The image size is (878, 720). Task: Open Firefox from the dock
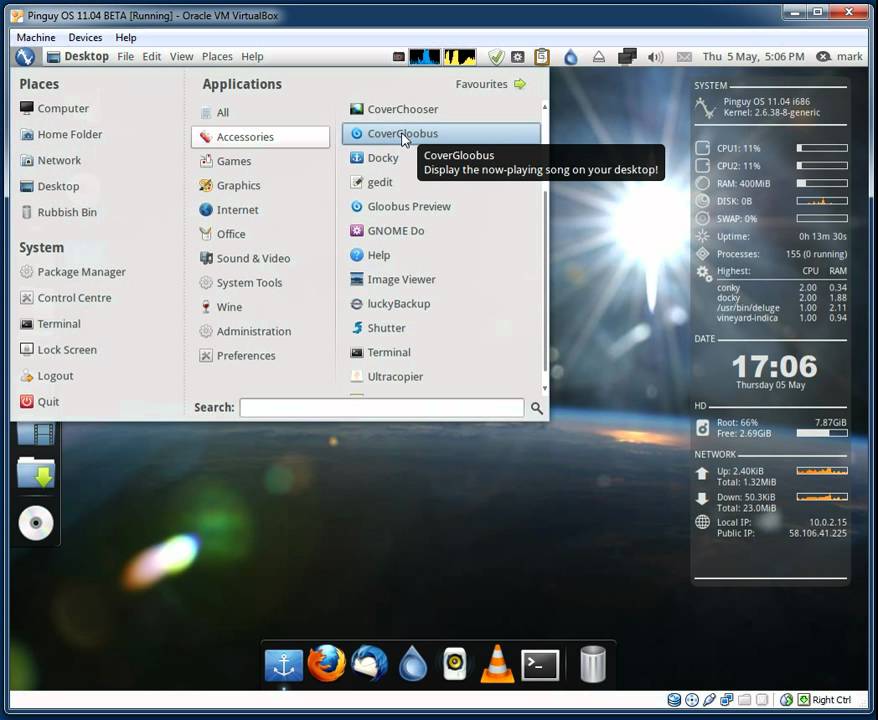[326, 663]
